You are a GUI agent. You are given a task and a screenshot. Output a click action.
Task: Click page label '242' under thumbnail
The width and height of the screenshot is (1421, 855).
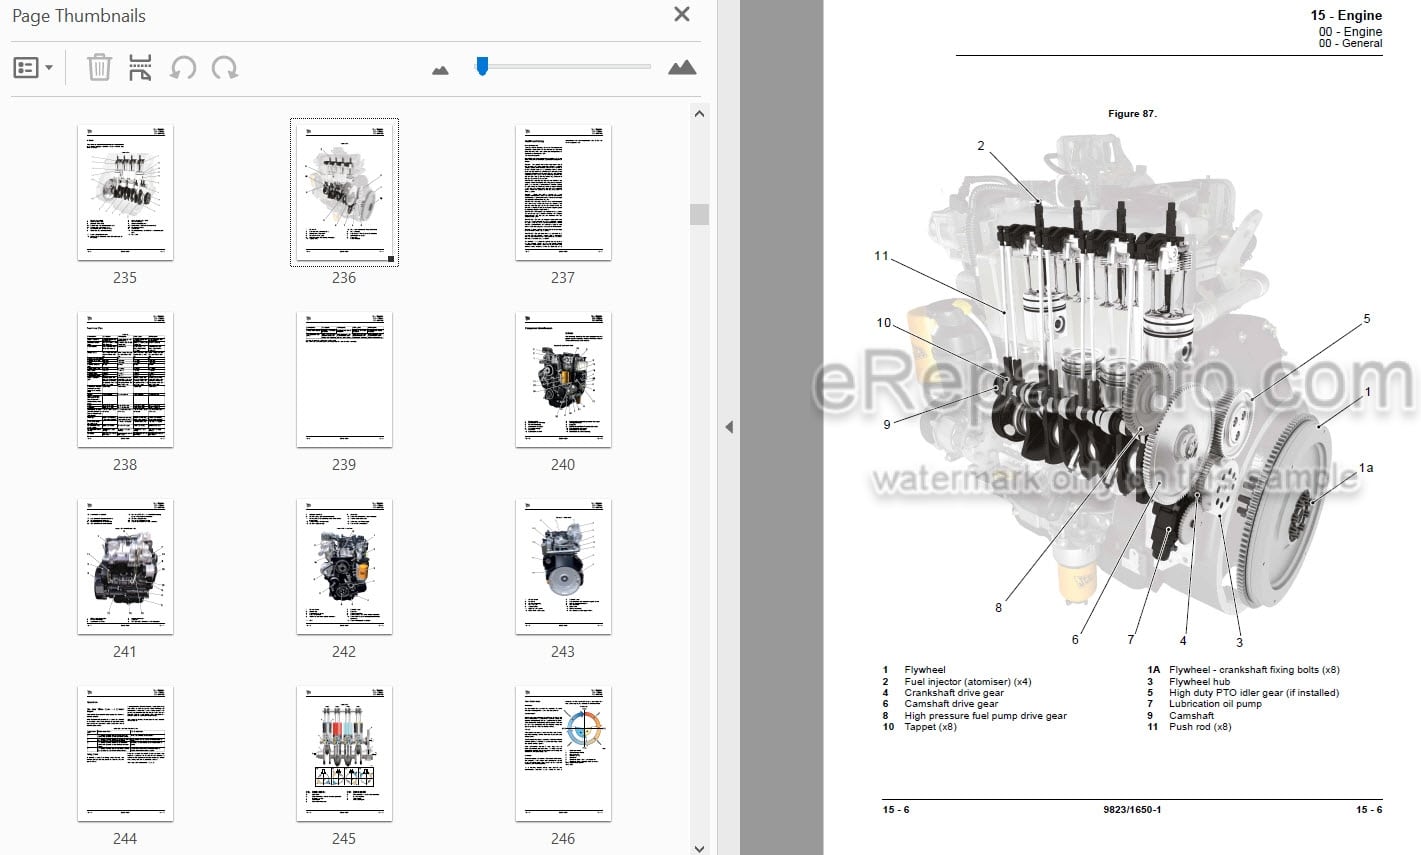[344, 652]
